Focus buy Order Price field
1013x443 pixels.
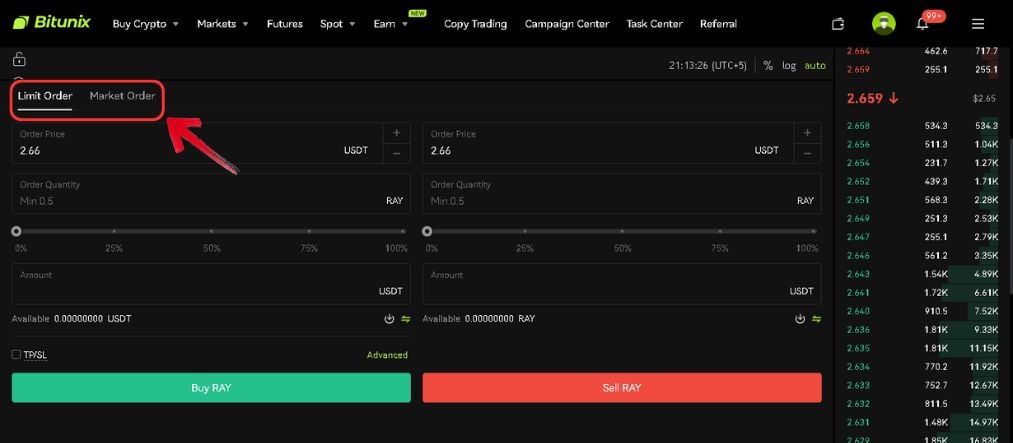pyautogui.click(x=198, y=143)
